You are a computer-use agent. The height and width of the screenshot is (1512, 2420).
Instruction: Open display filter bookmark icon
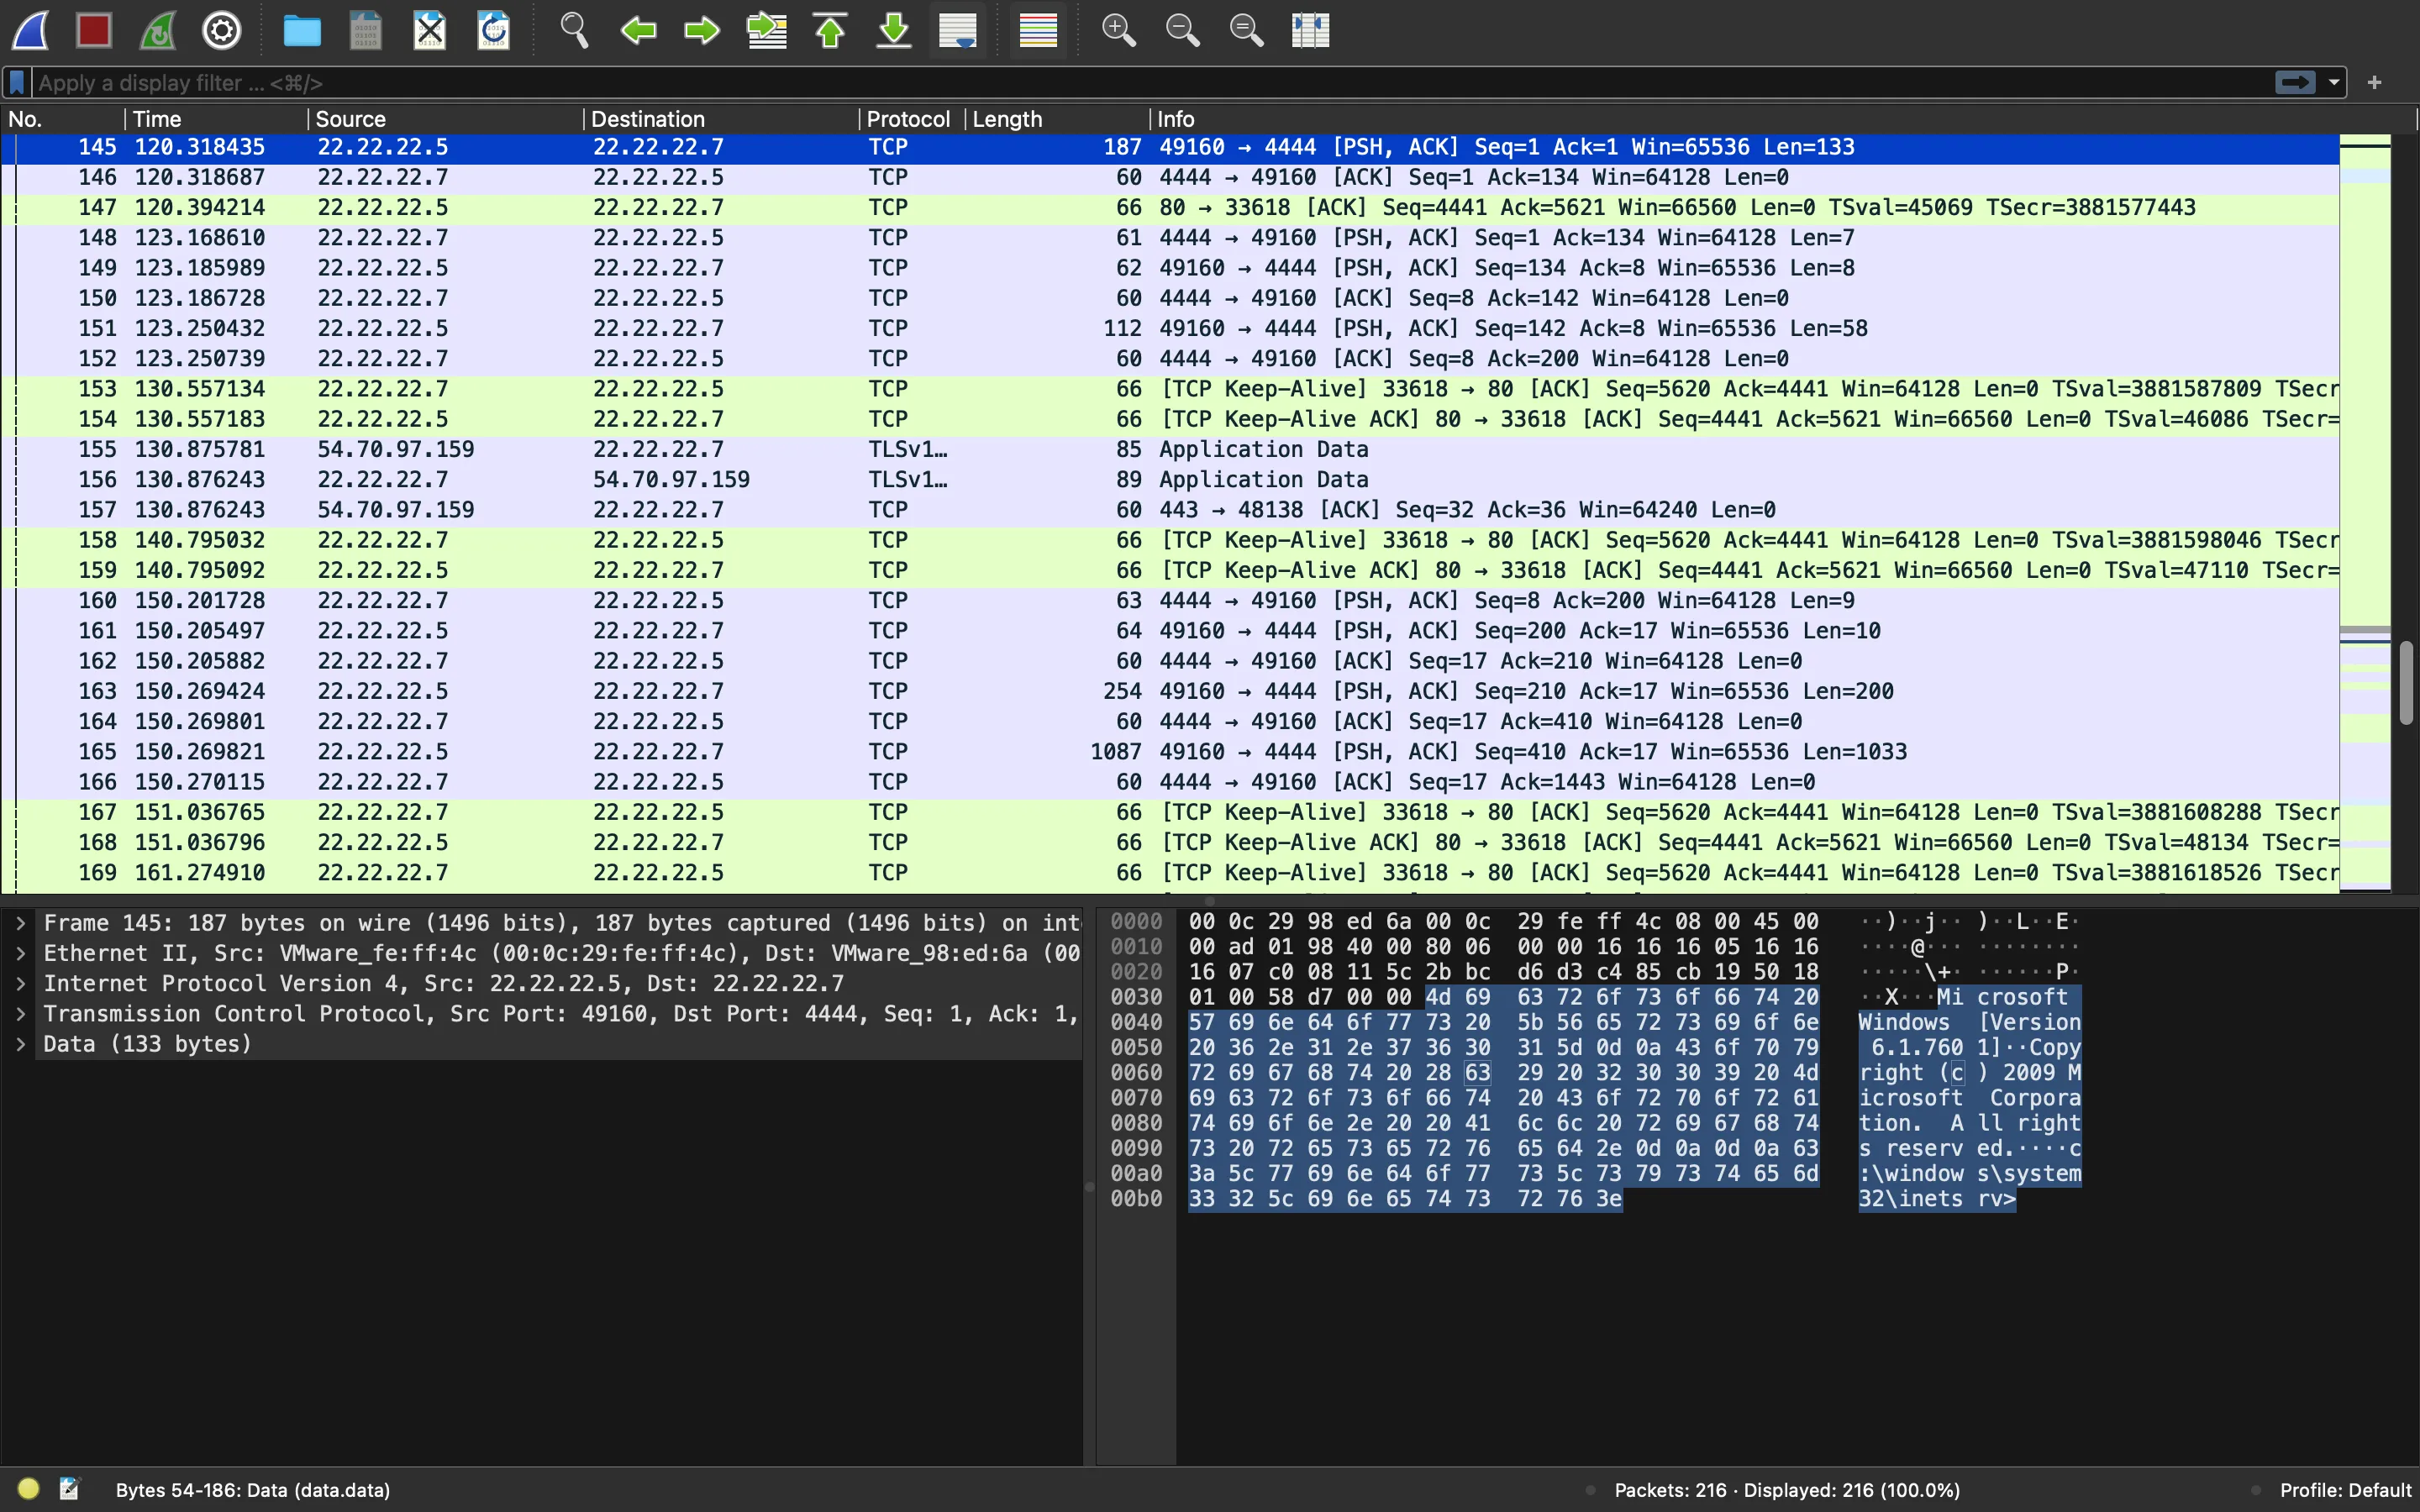pos(17,82)
